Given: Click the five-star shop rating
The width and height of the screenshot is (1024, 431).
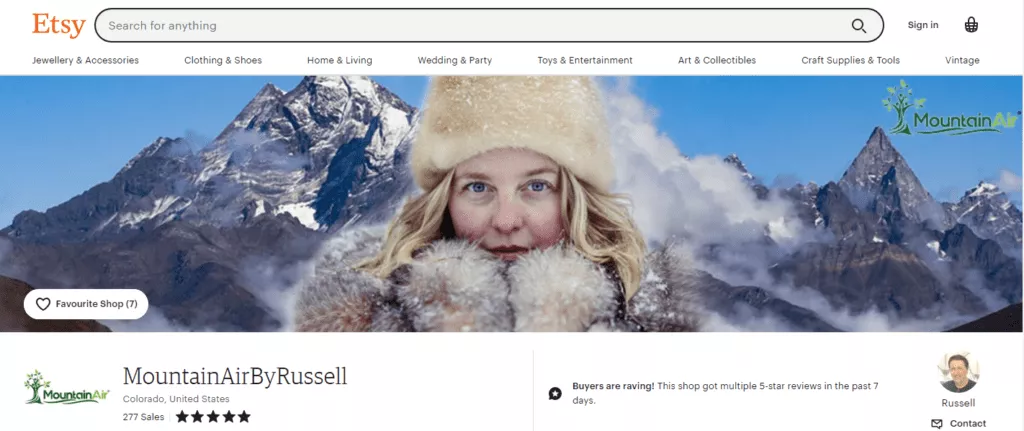Looking at the screenshot, I should (x=214, y=416).
